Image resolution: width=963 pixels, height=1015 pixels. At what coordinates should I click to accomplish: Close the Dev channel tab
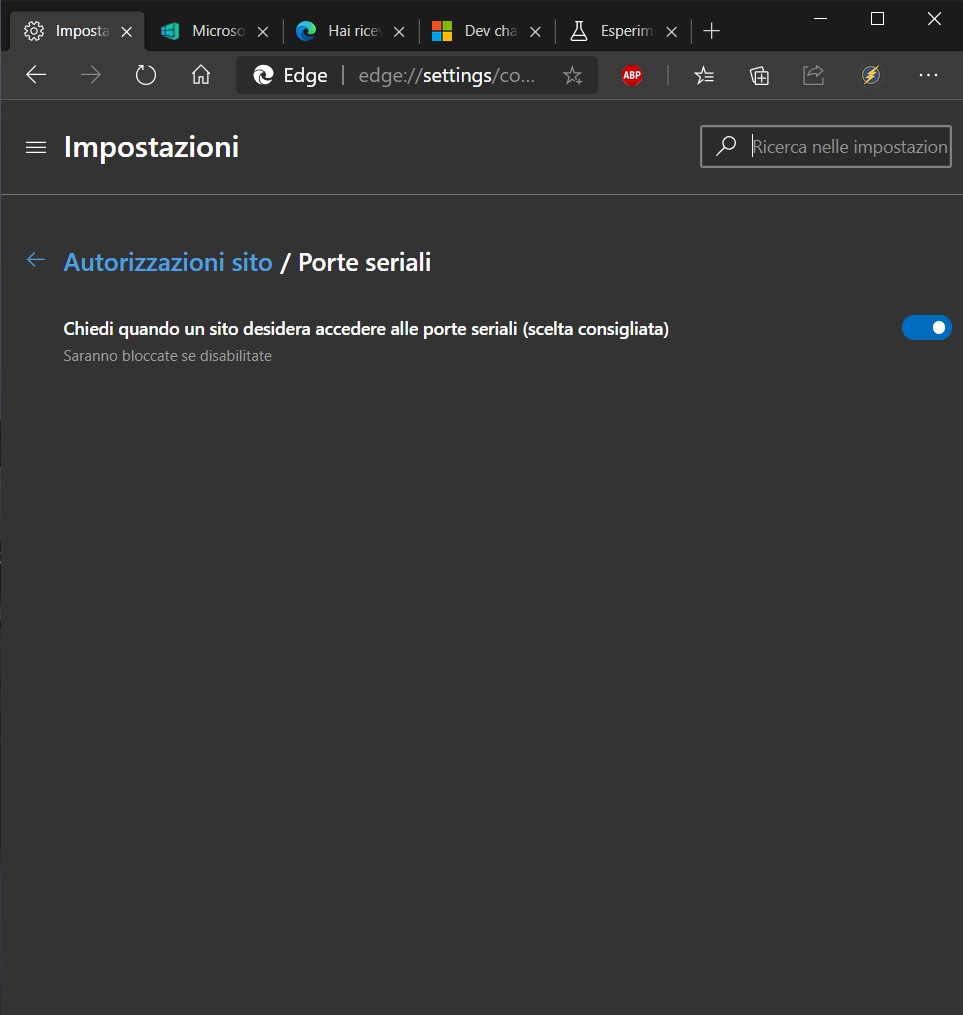coord(535,32)
